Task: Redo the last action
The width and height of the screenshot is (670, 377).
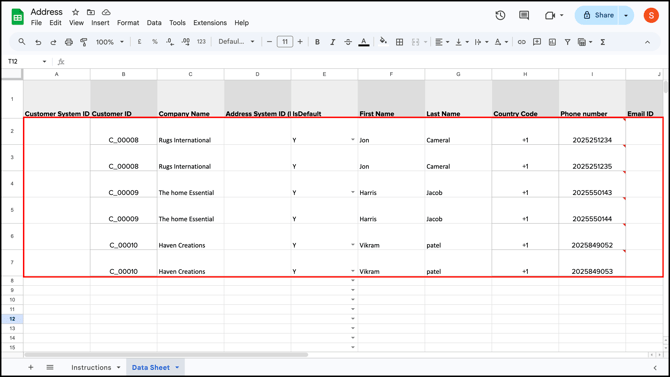Action: coord(53,42)
